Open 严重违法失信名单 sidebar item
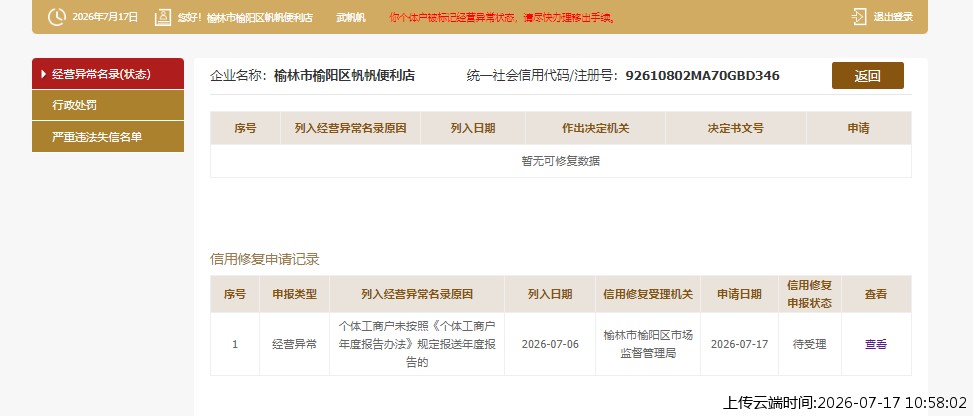Image resolution: width=973 pixels, height=416 pixels. click(x=108, y=137)
